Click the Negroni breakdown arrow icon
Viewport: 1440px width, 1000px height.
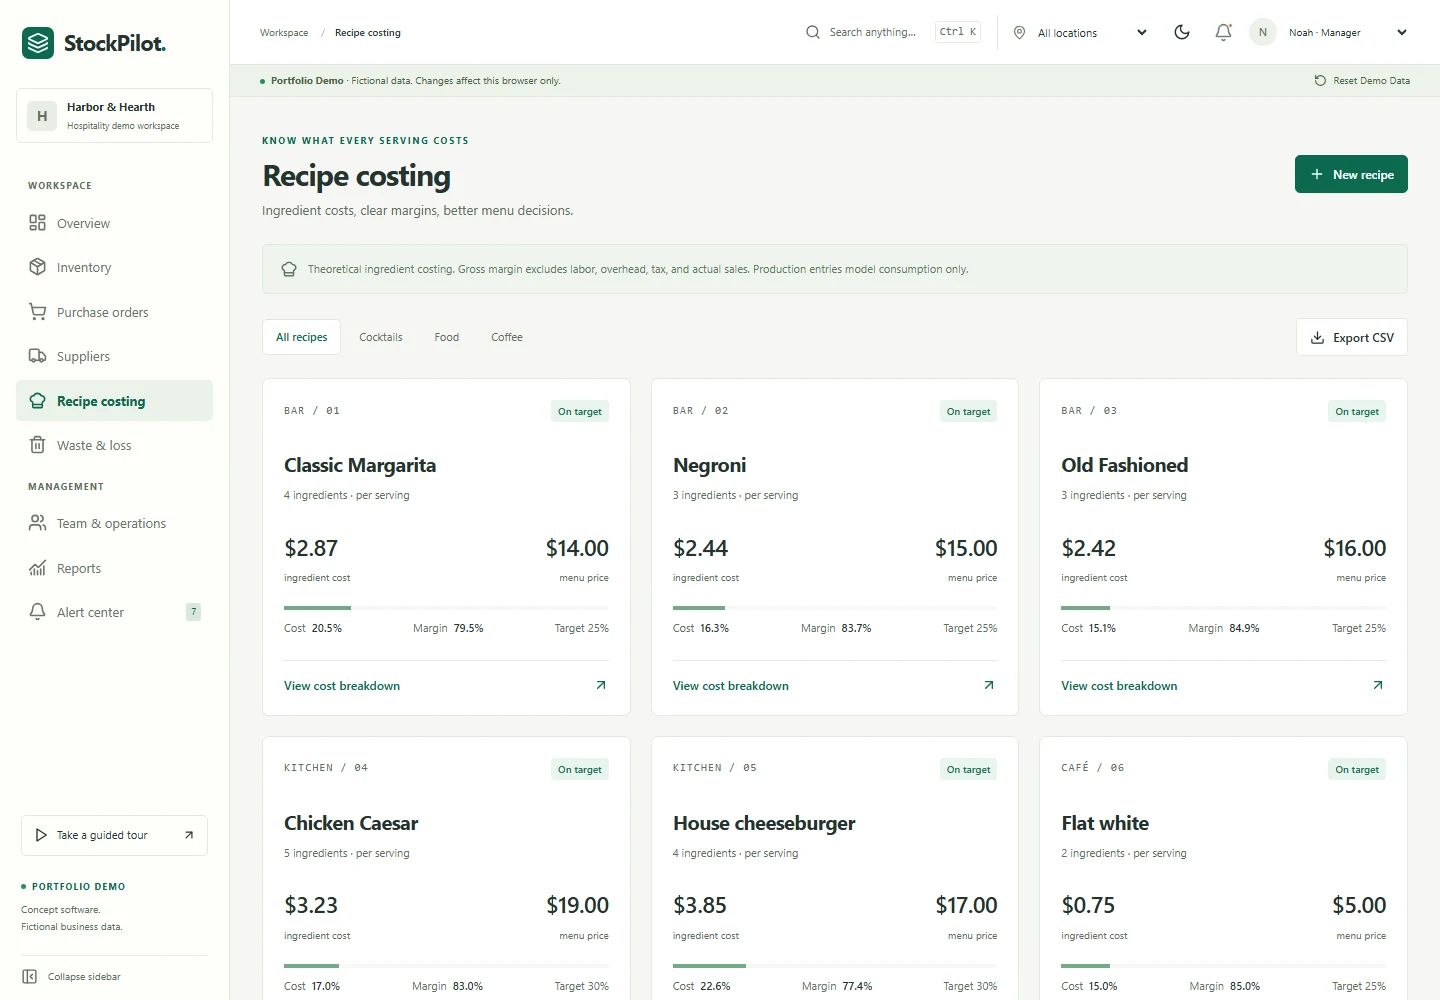click(989, 685)
